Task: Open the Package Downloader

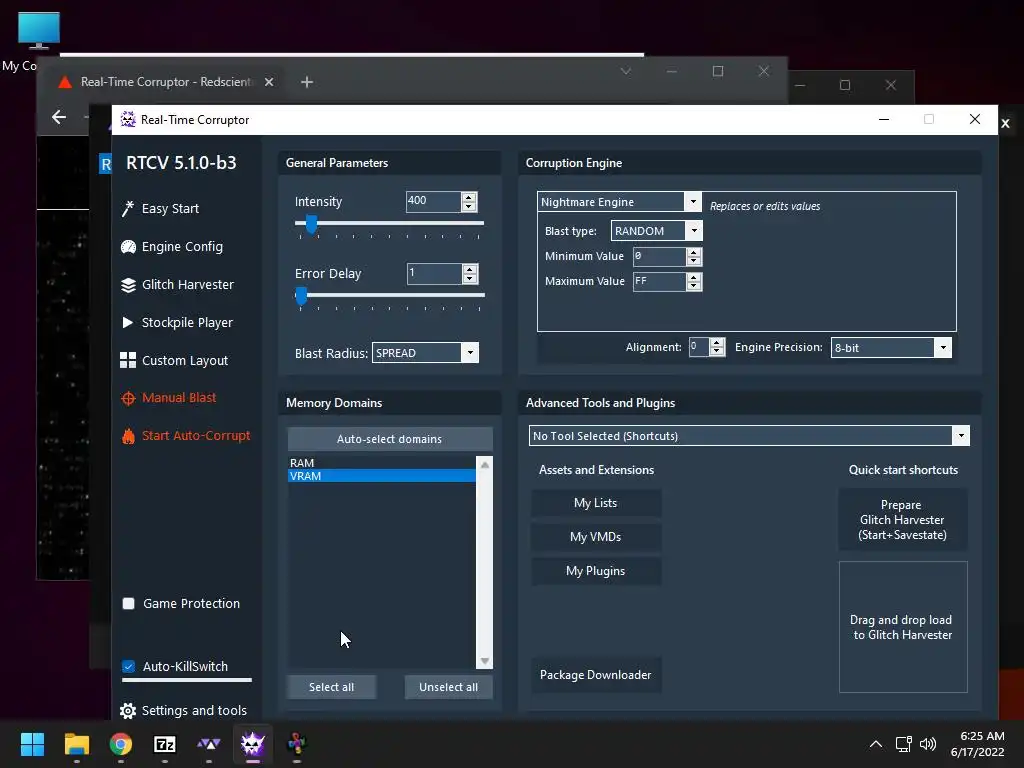Action: [596, 675]
